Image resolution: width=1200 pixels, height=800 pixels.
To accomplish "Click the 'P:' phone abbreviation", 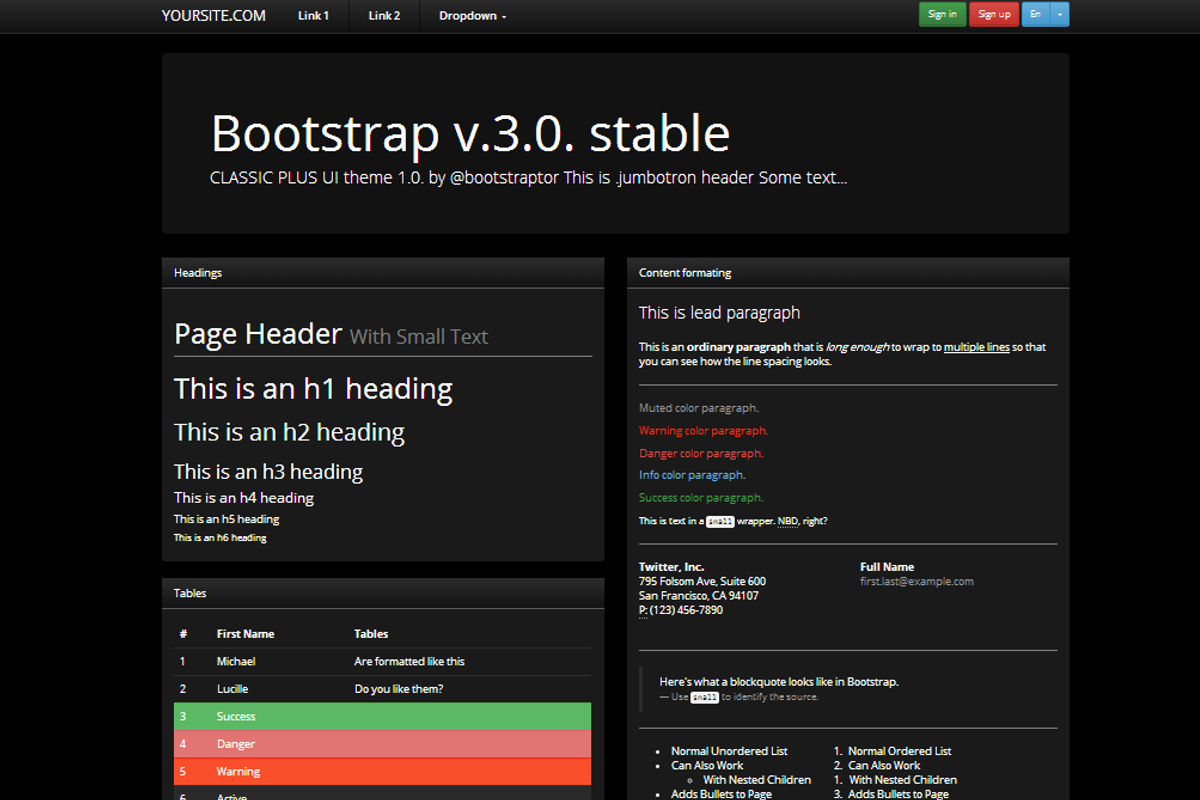I will (x=643, y=610).
